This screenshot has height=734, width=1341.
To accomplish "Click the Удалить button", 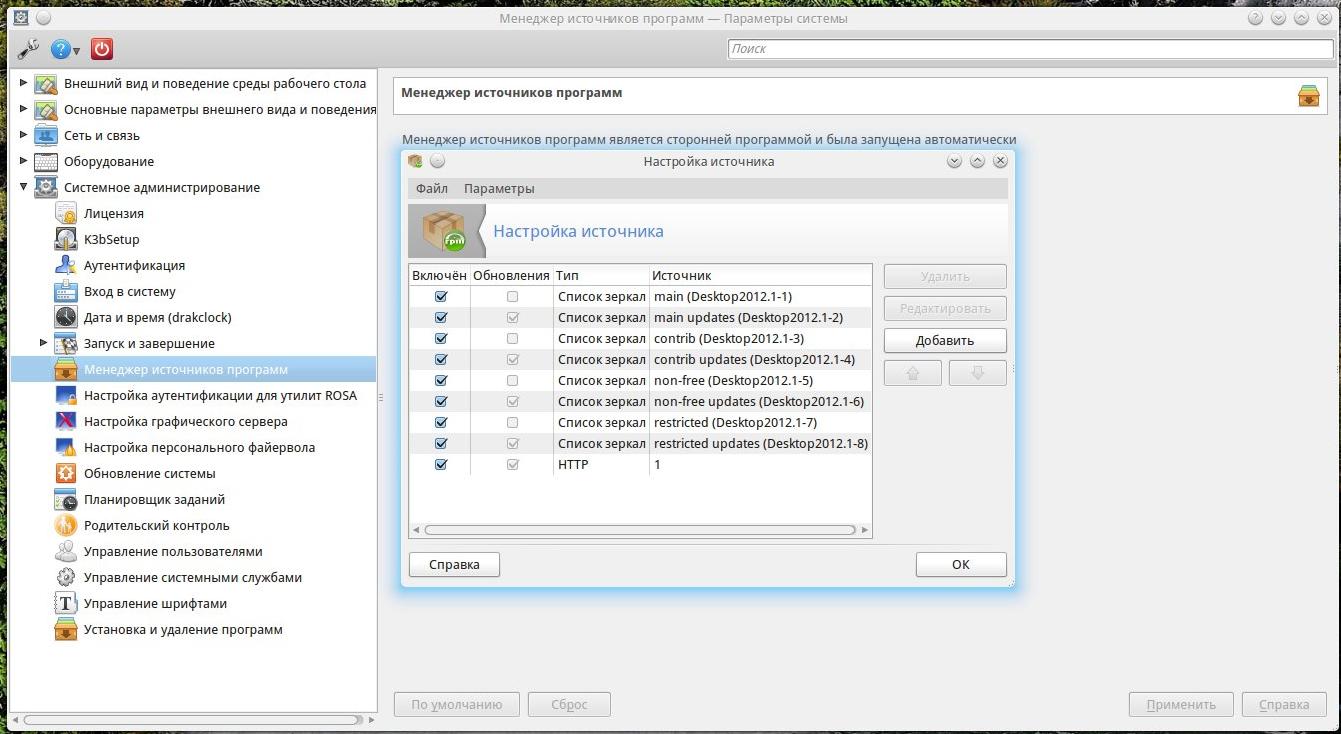I will tap(945, 277).
